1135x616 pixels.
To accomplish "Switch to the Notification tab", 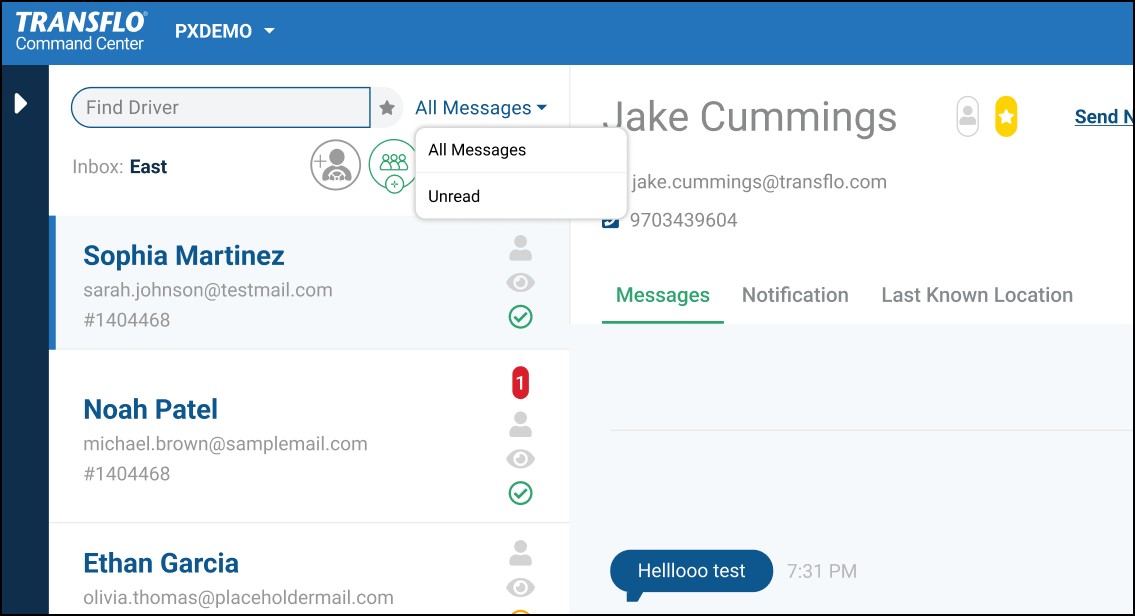I will (795, 295).
